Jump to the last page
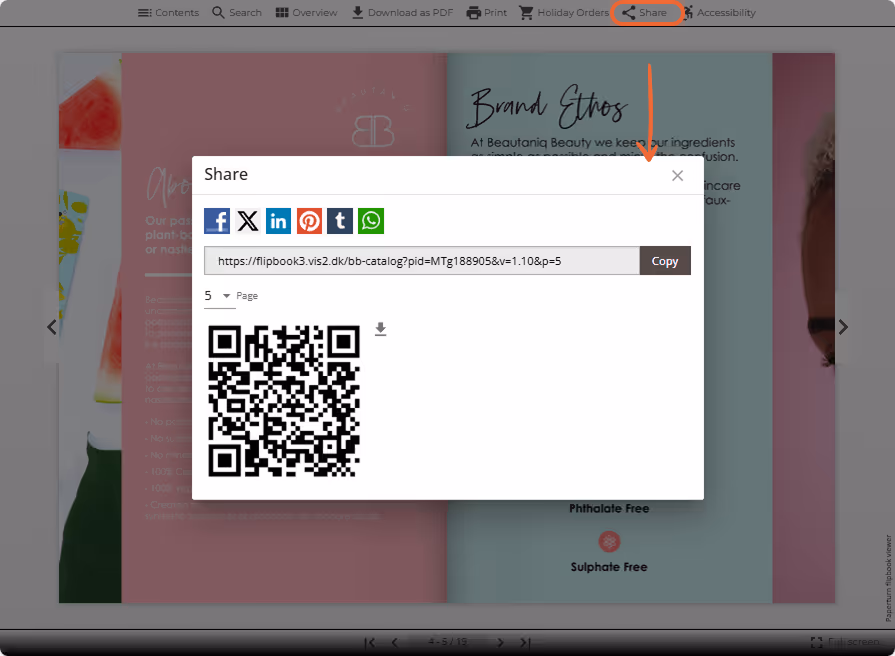The image size is (895, 656). point(525,642)
